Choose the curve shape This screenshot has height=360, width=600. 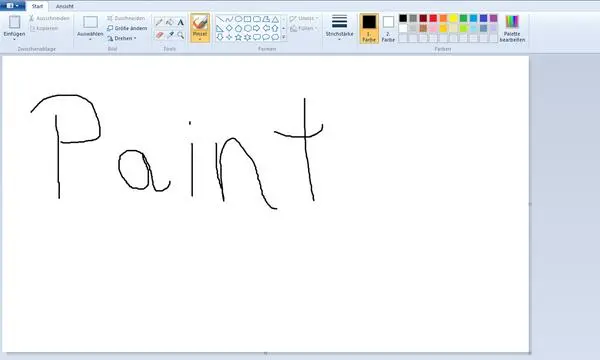point(229,19)
